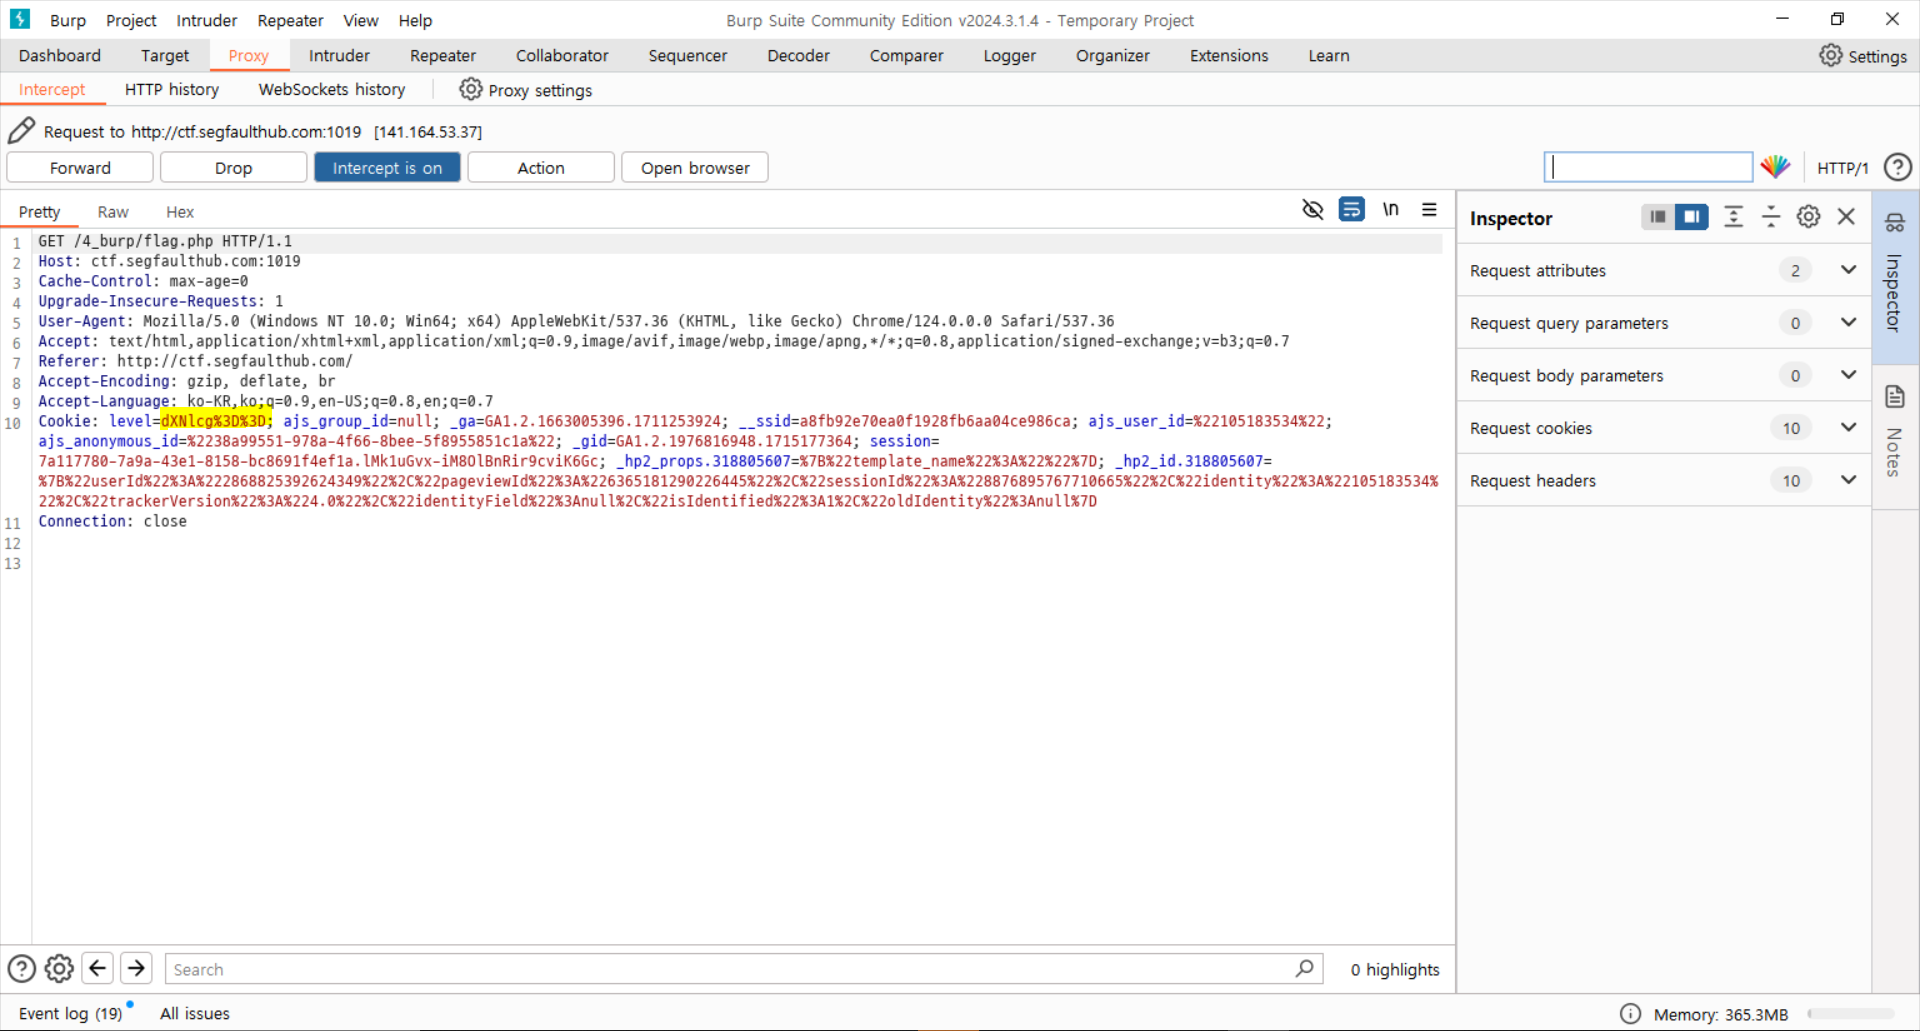Select Inspector docked-right layout icon

pos(1692,217)
